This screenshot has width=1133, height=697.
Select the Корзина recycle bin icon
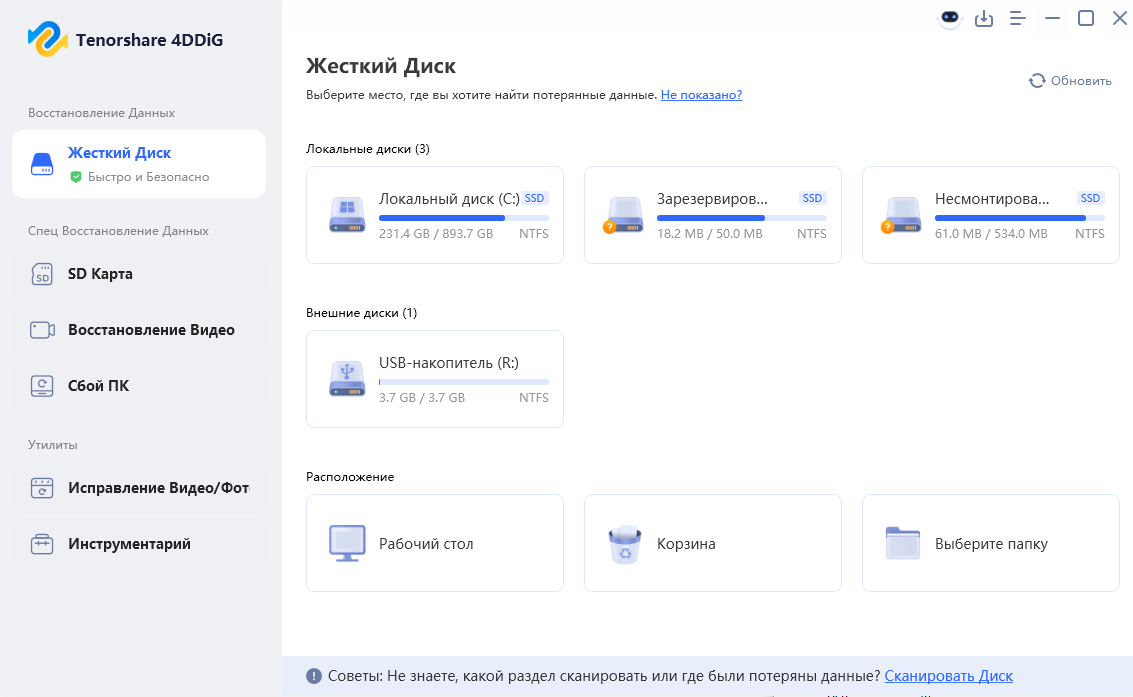626,542
